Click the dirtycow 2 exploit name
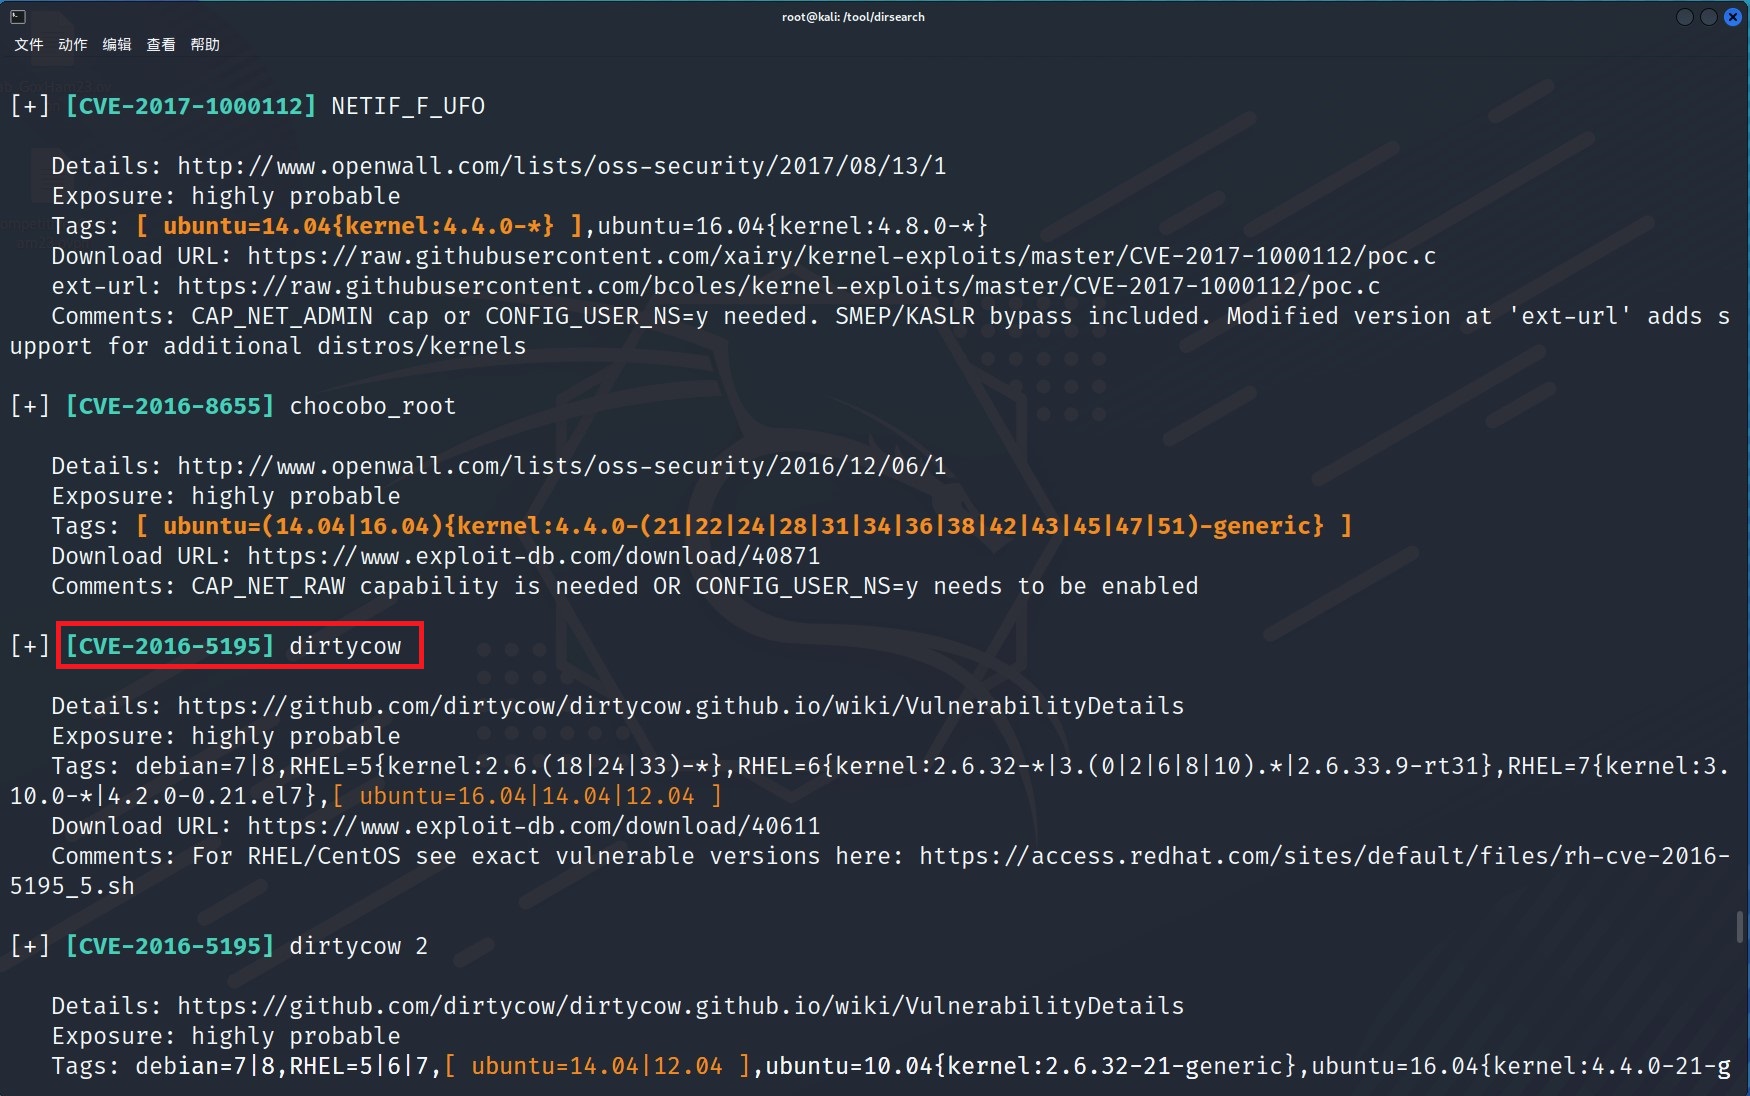The height and width of the screenshot is (1096, 1750). pos(359,946)
